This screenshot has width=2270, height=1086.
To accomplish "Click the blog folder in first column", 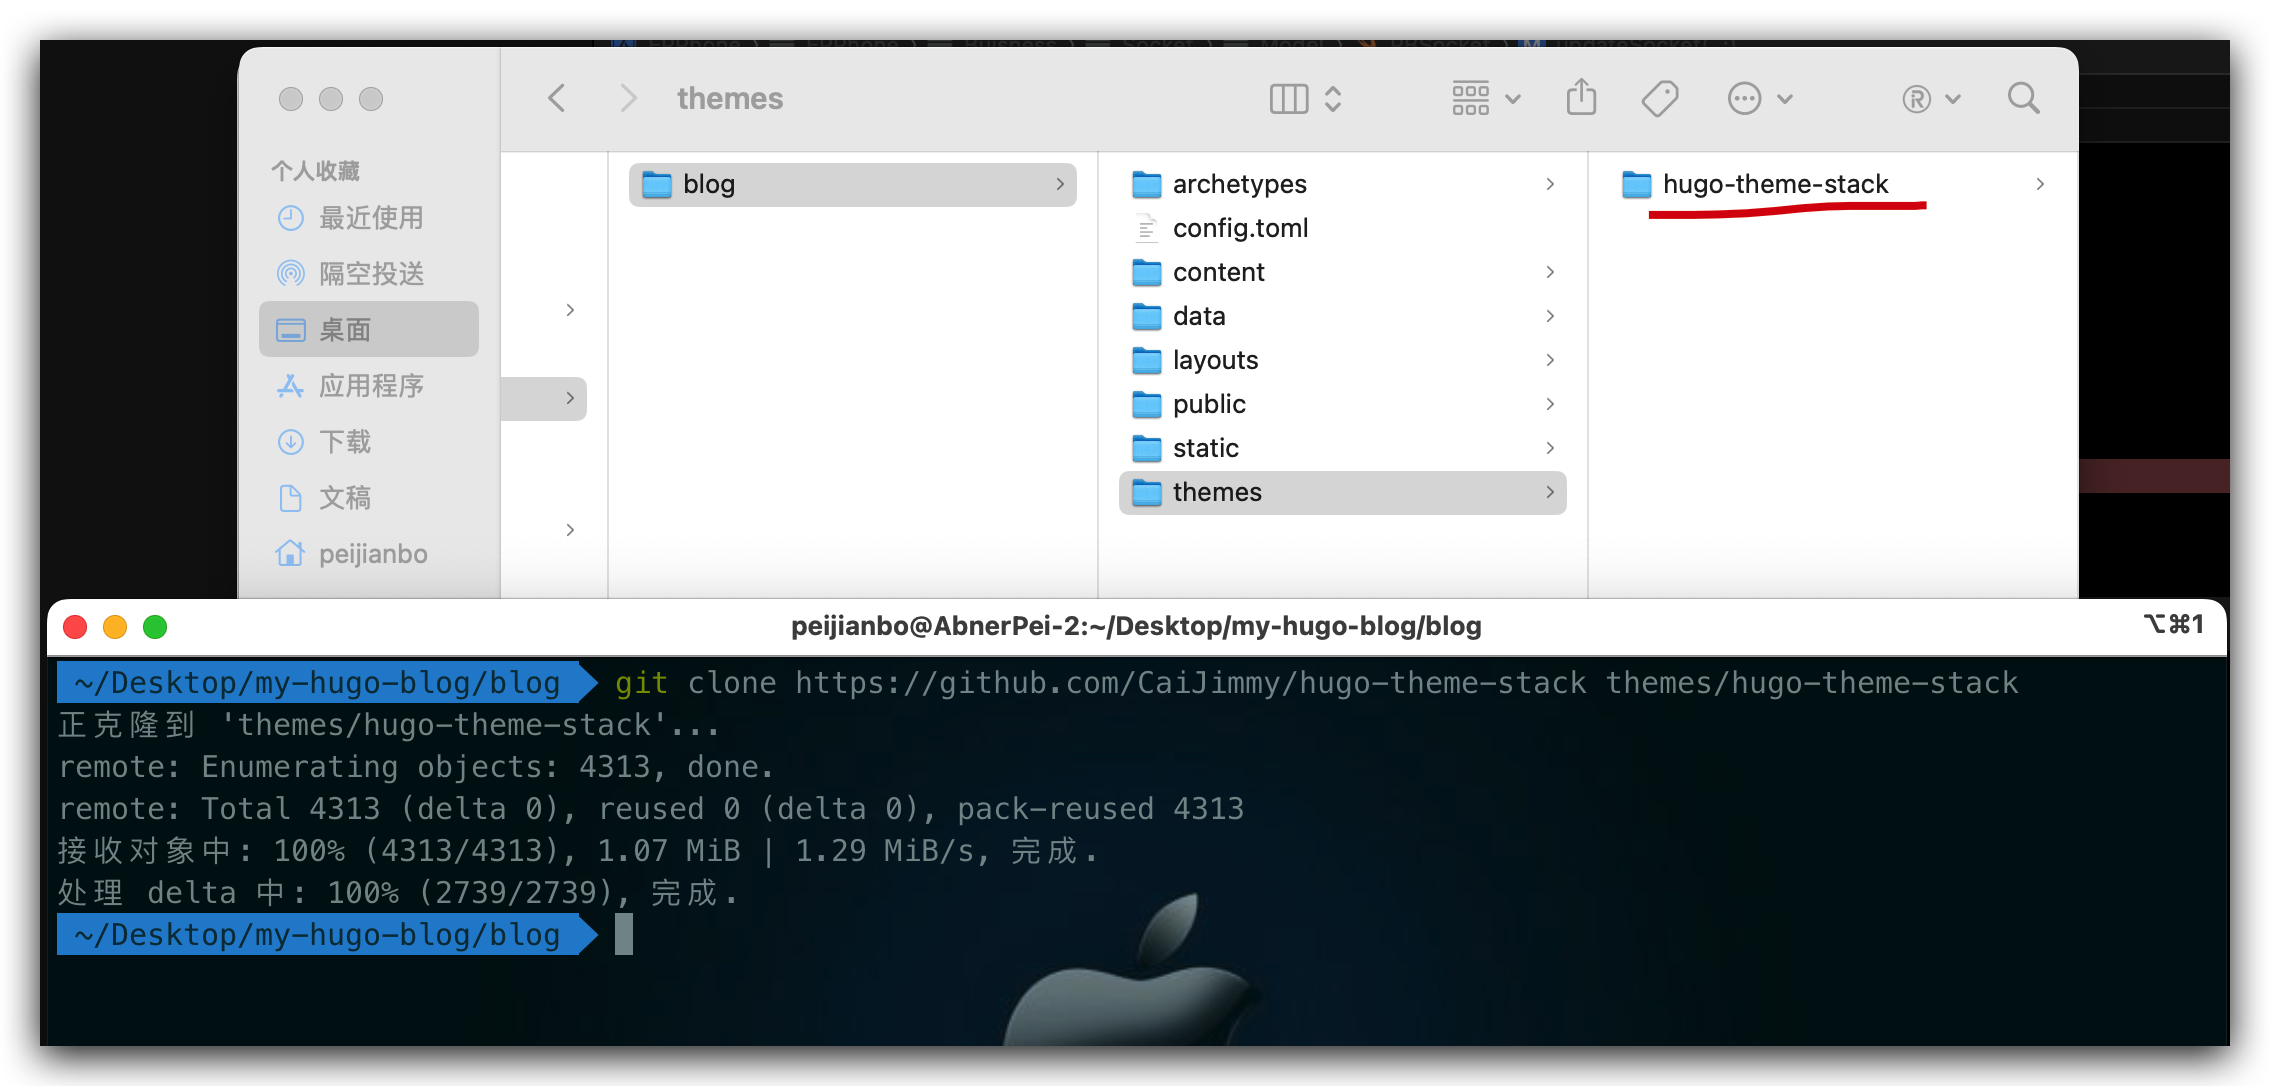I will tap(709, 184).
